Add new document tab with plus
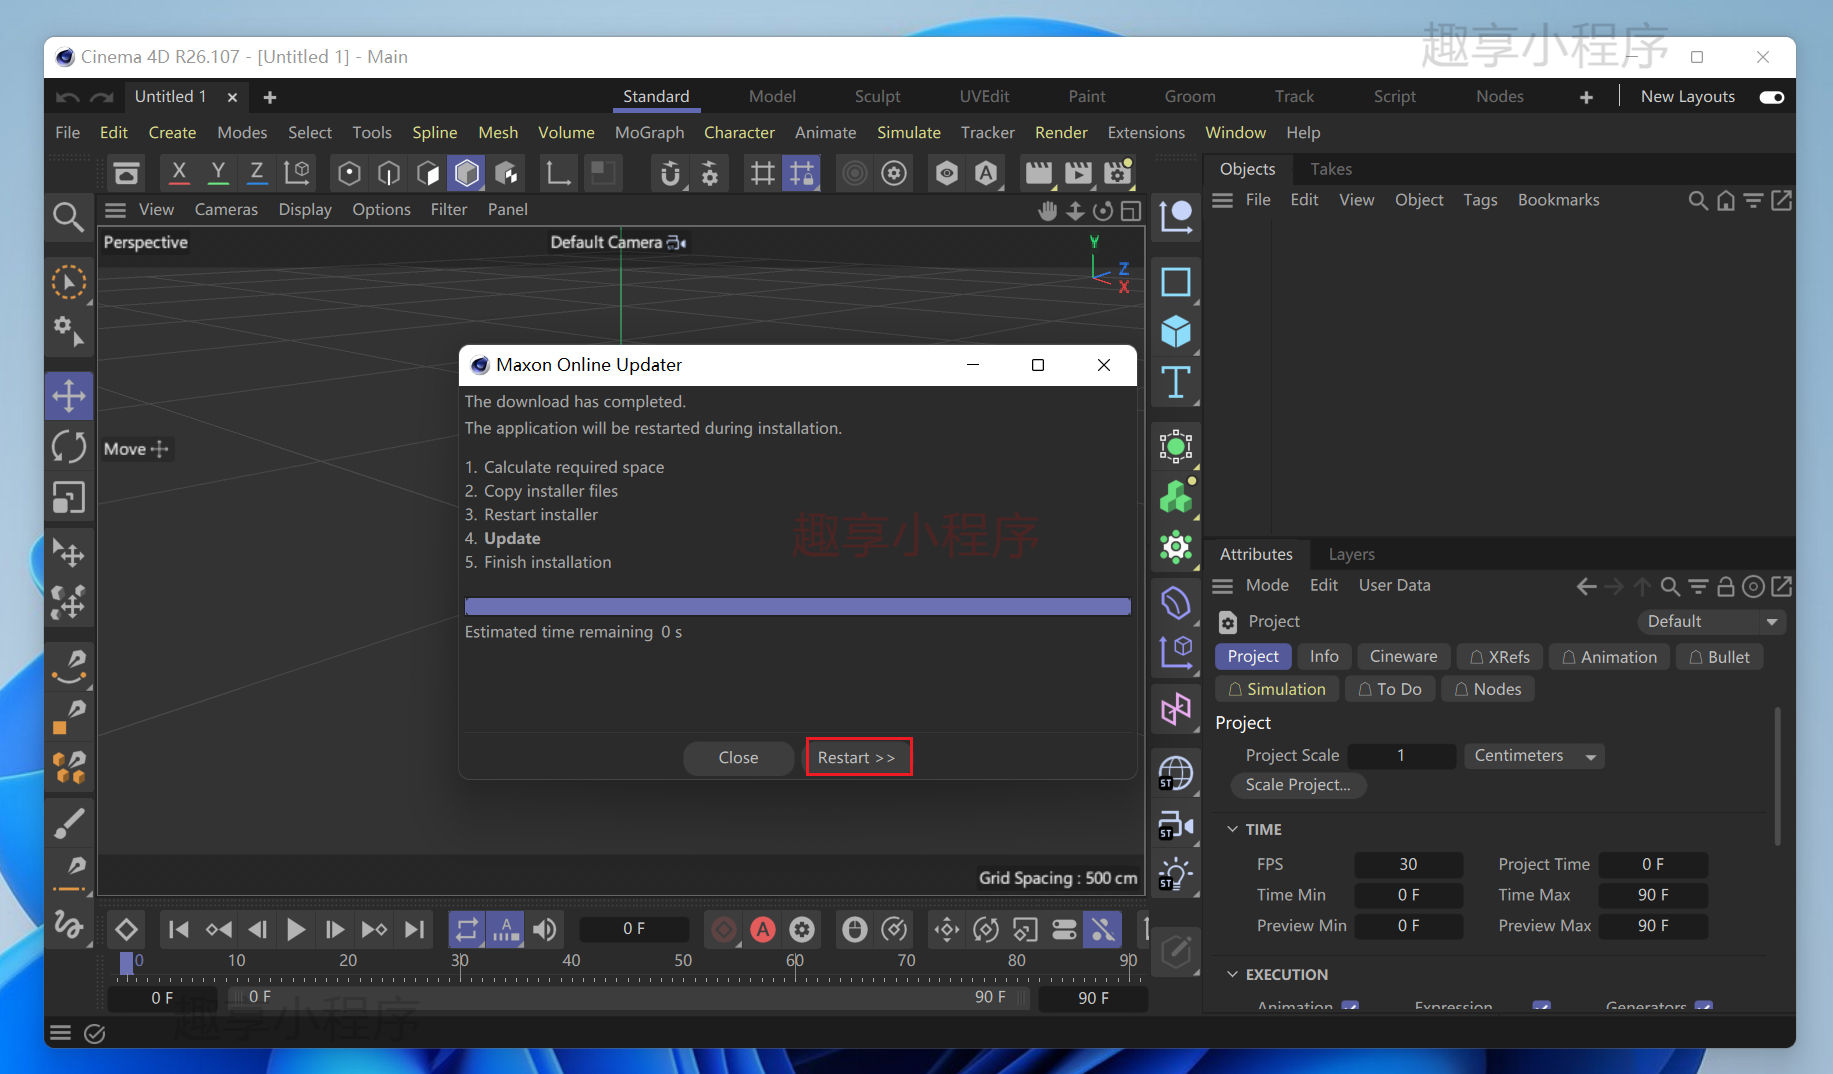The width and height of the screenshot is (1833, 1074). [x=269, y=97]
